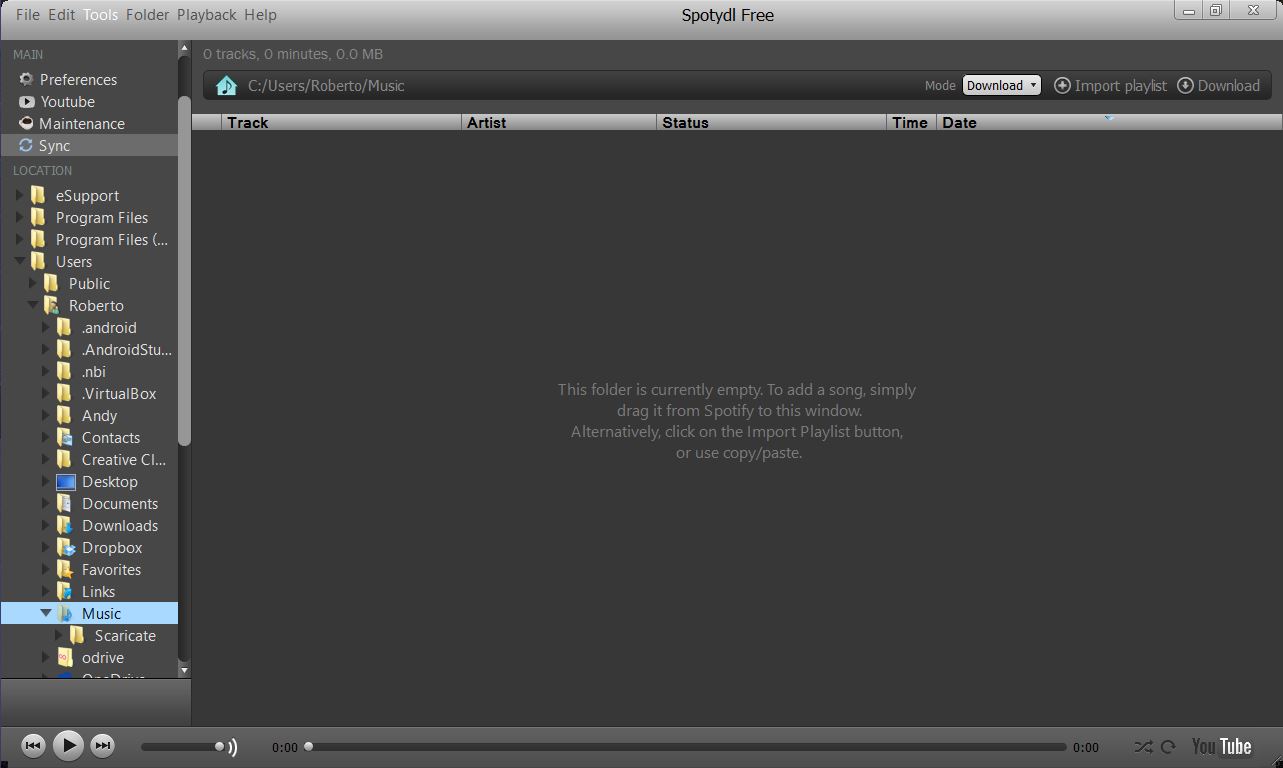Click the Roberto user folder icon
Screen dimensions: 1283x768
[x=52, y=305]
